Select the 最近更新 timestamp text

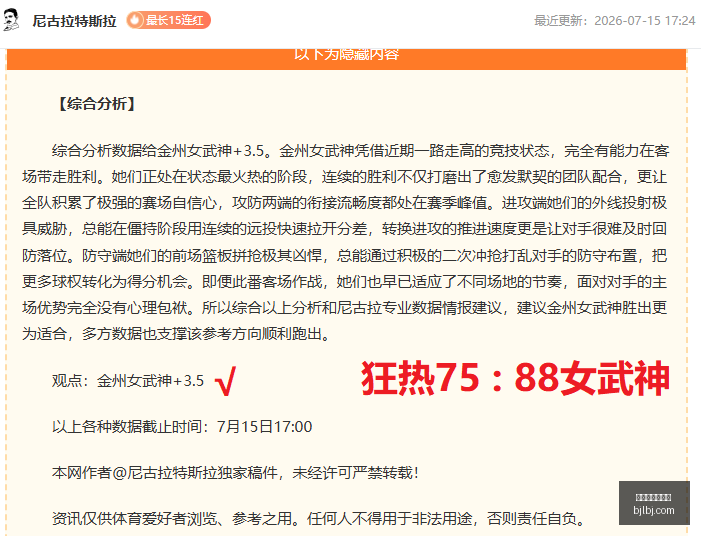[615, 21]
